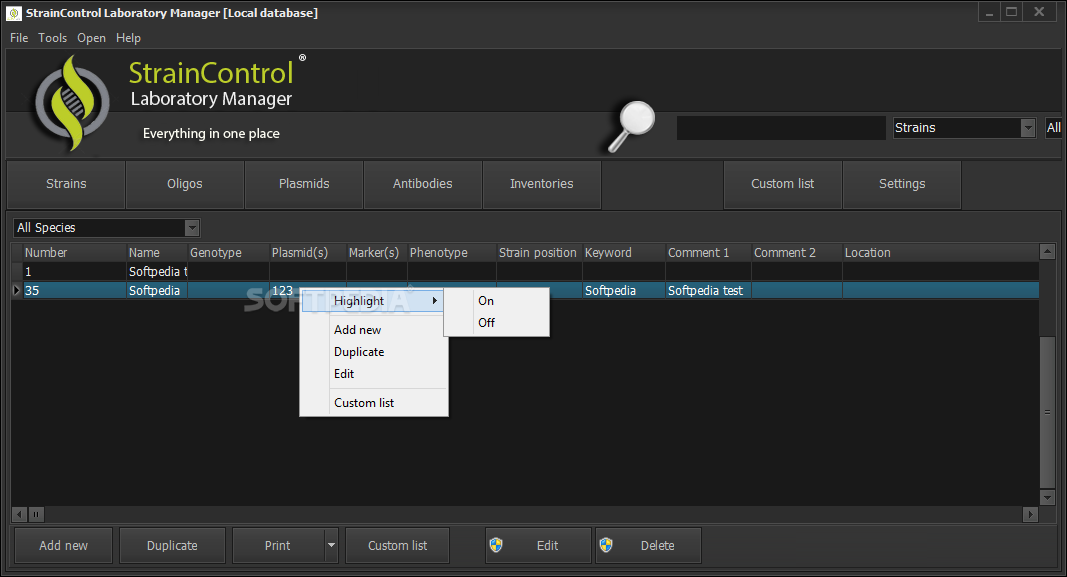Open the Strains search category dropdown
This screenshot has width=1067, height=577.
1028,128
